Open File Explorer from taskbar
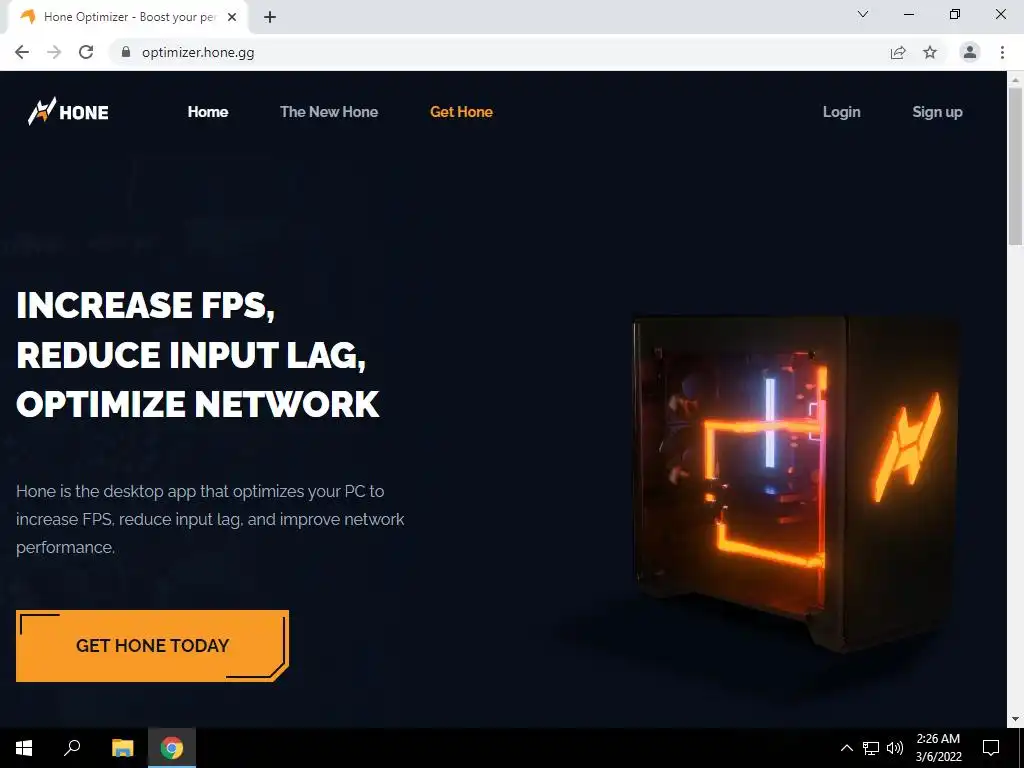Image resolution: width=1024 pixels, height=768 pixels. click(x=122, y=748)
